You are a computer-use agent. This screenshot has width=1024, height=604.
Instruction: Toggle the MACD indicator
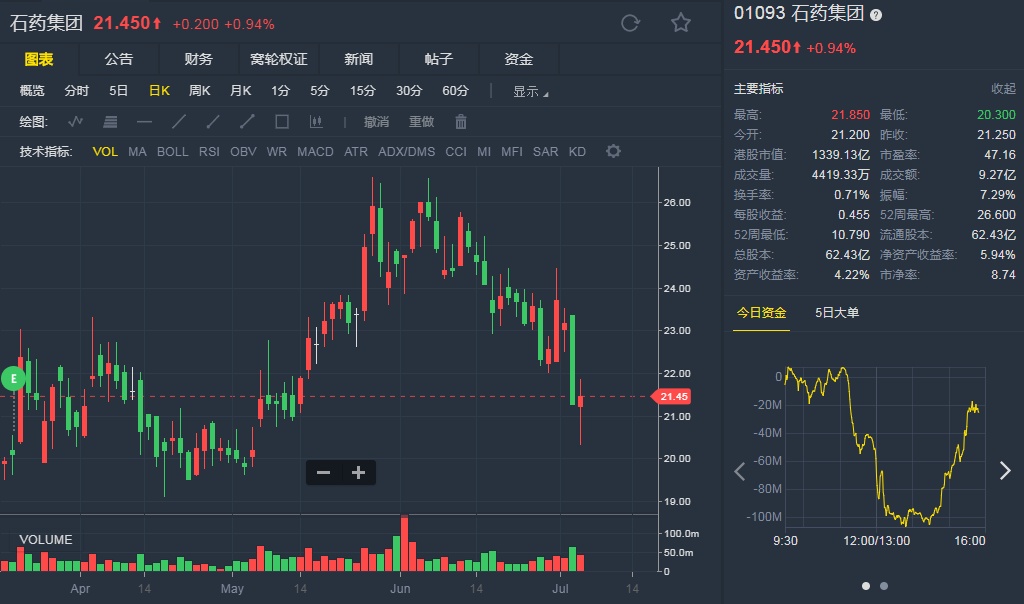tap(315, 152)
